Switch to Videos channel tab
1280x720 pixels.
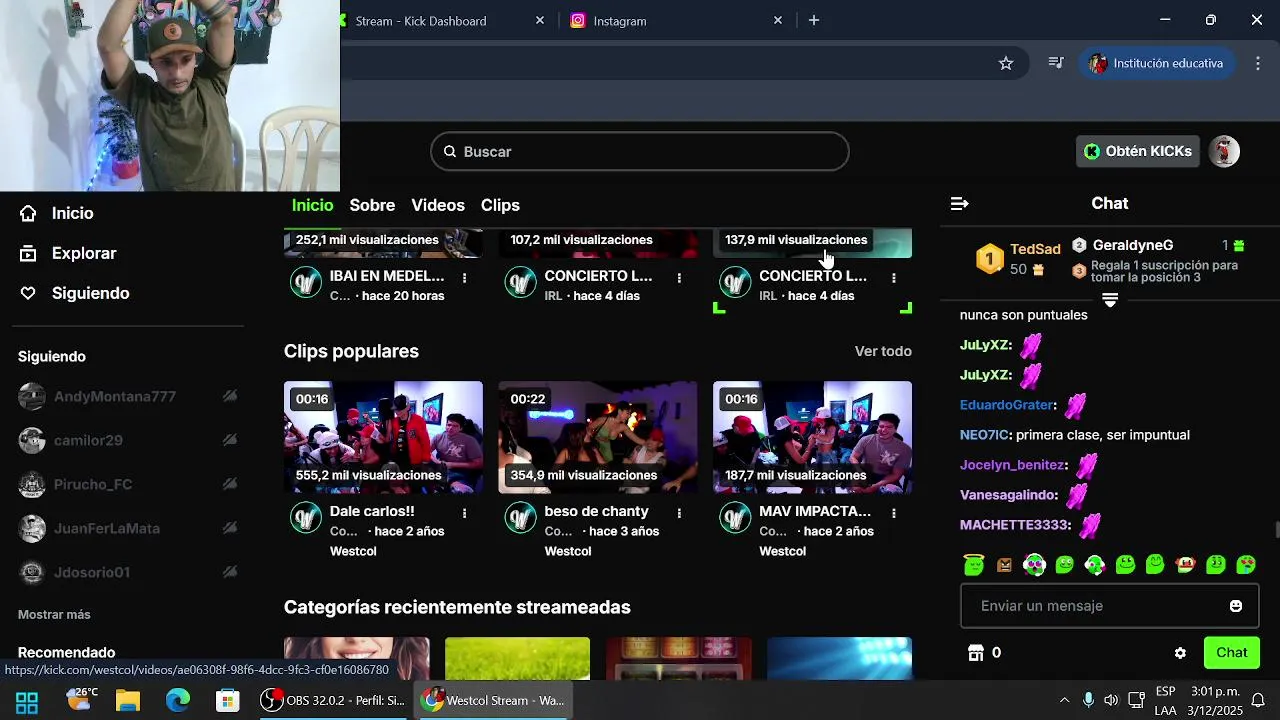coord(438,205)
